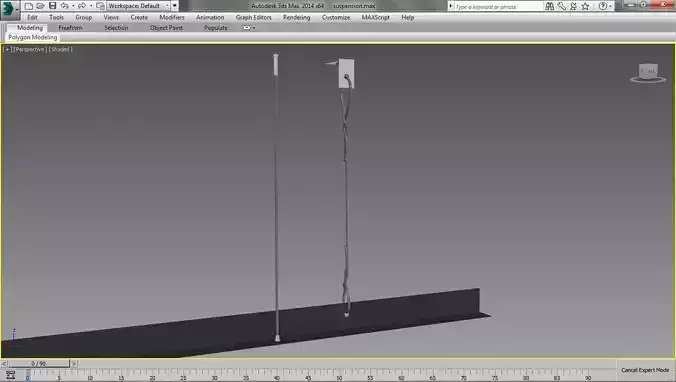The height and width of the screenshot is (382, 676).
Task: Open Subscription Center key icon
Action: point(561,6)
